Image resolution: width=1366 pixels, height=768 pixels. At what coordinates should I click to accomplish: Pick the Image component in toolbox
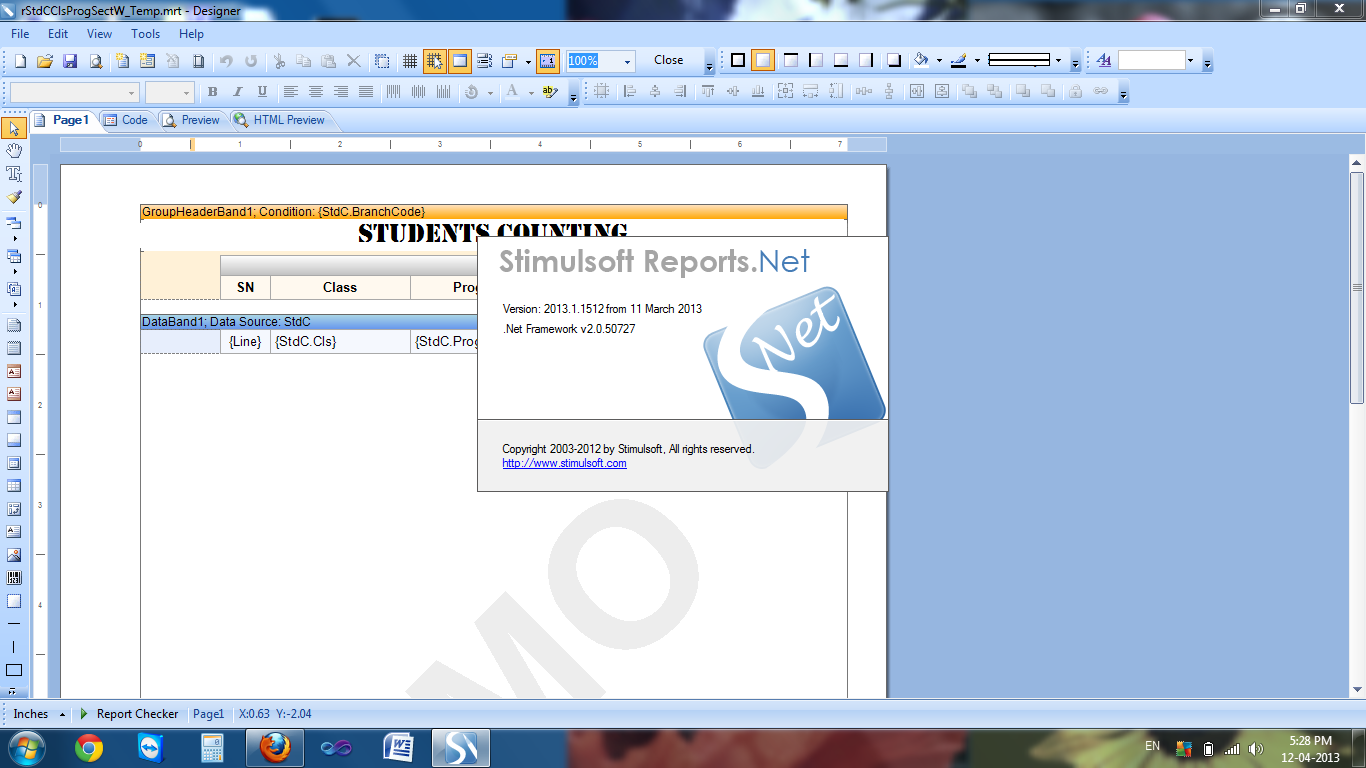click(x=14, y=555)
